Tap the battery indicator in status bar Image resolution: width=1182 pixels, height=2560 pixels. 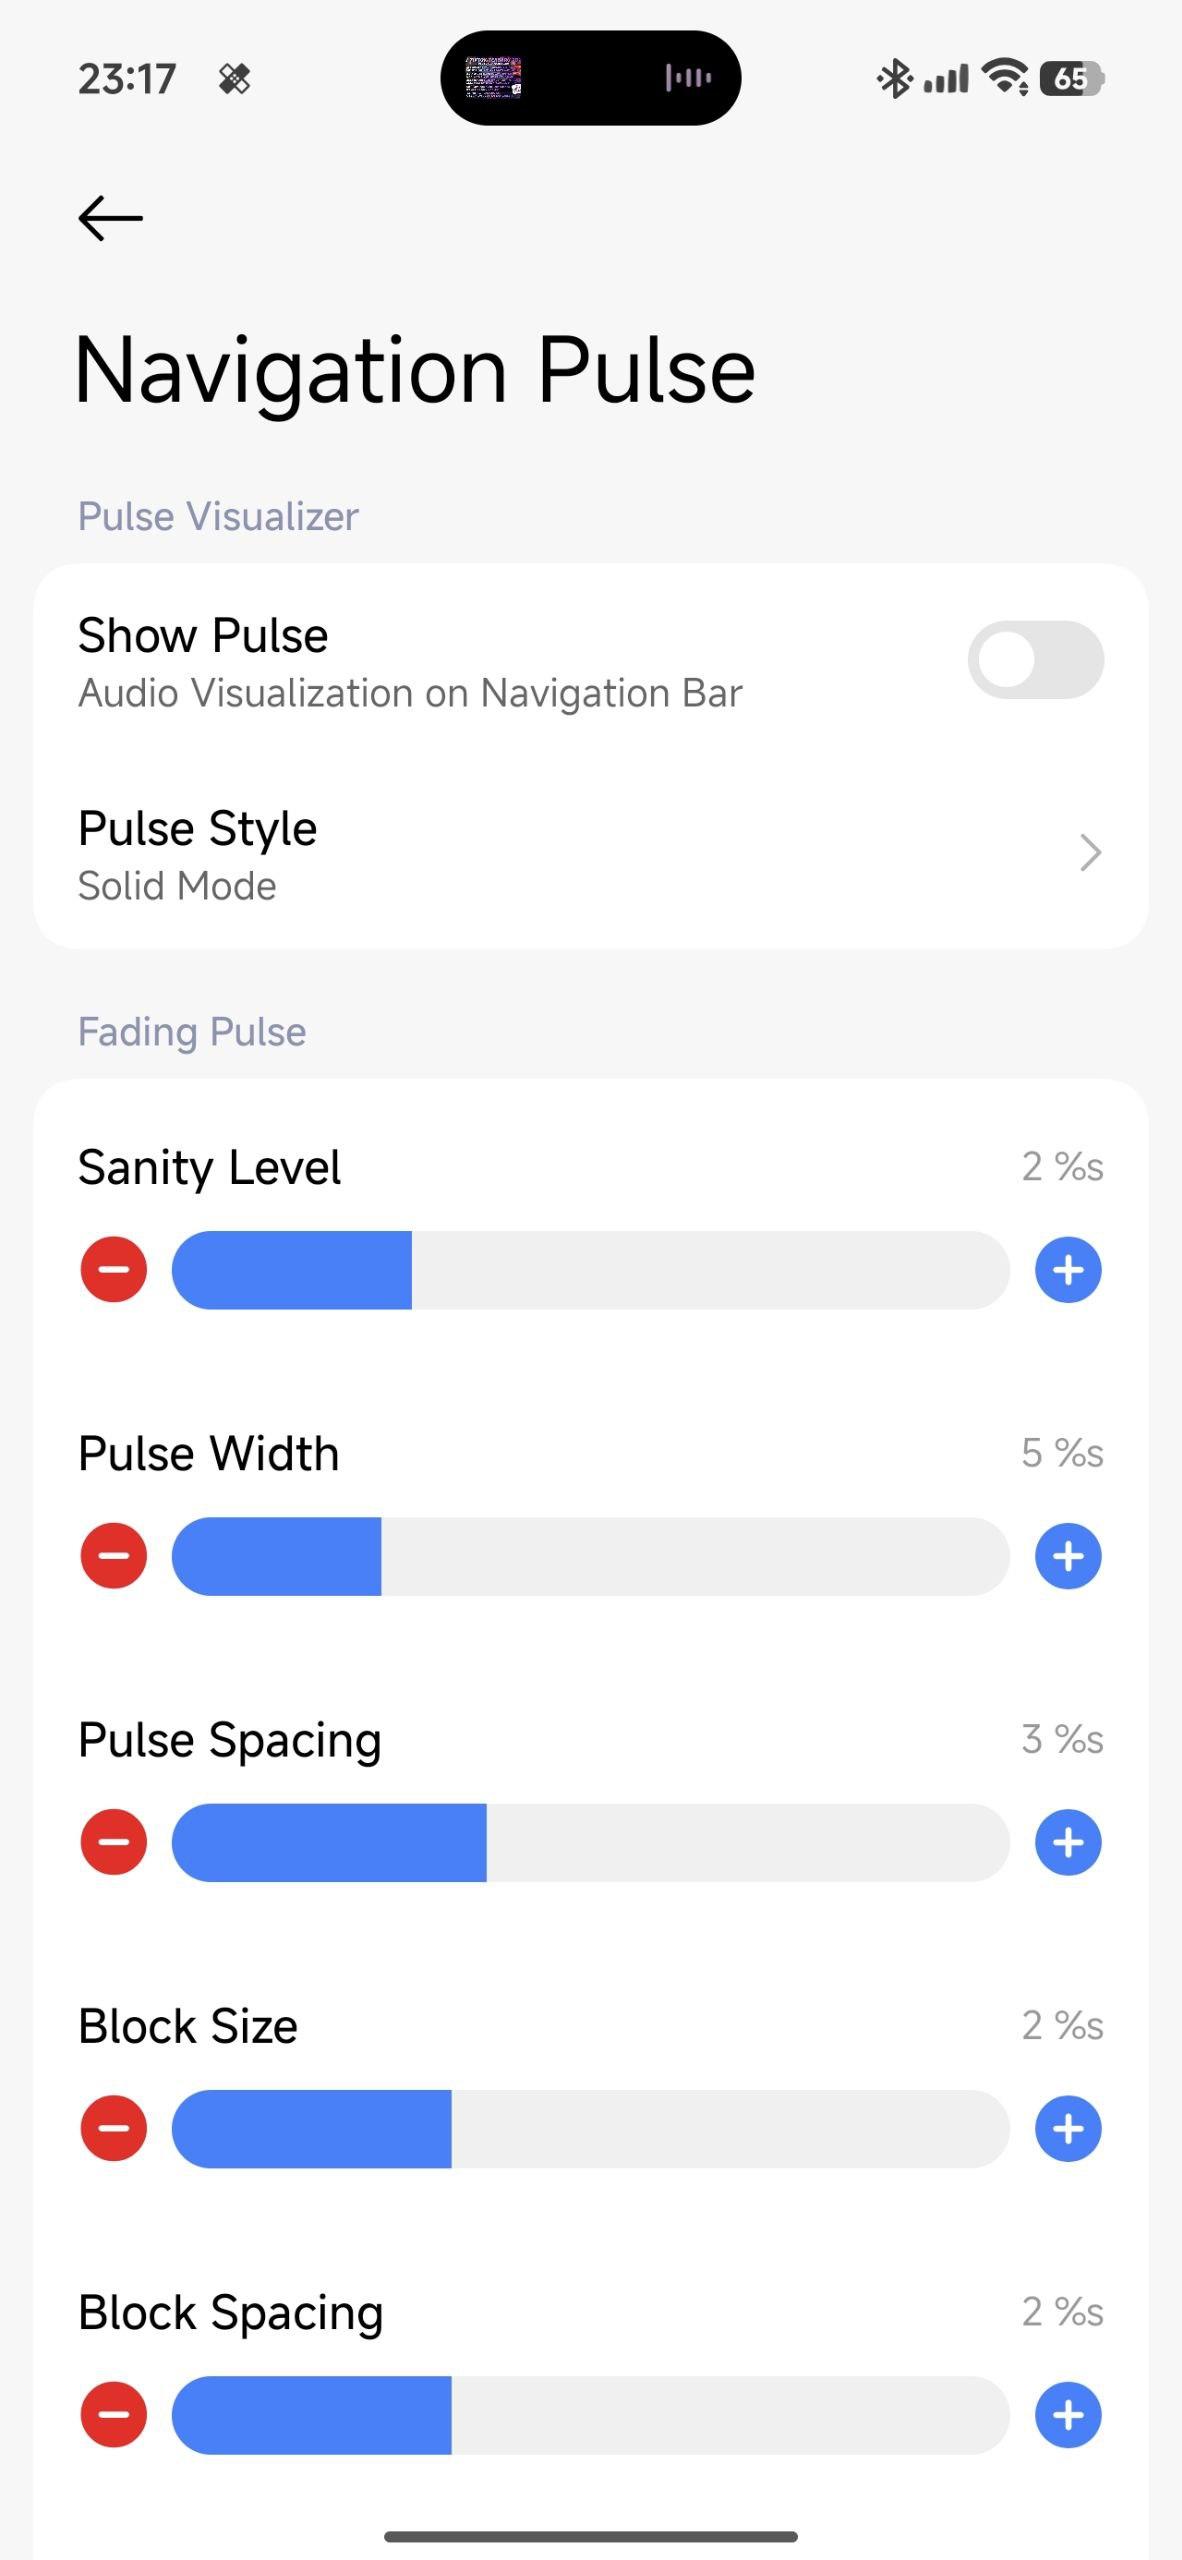coord(1071,78)
